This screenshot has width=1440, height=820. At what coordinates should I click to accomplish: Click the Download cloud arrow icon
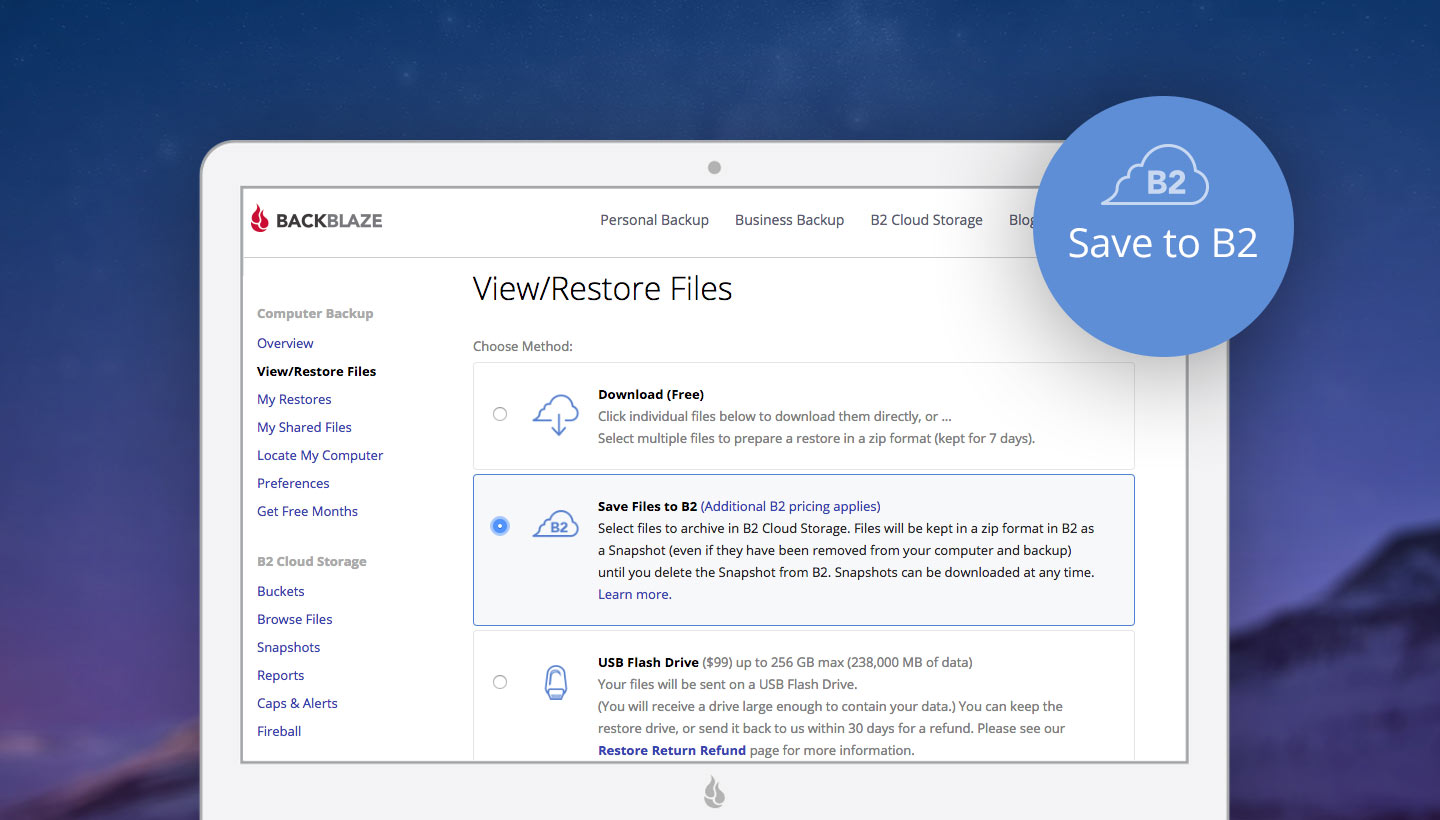(x=557, y=414)
